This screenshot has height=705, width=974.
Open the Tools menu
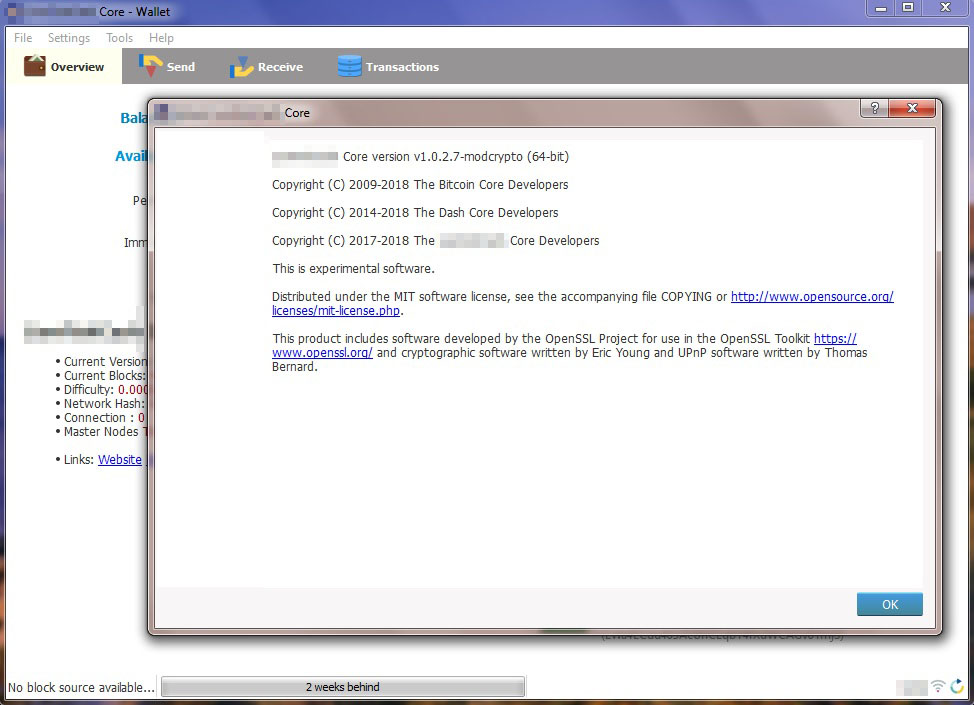pyautogui.click(x=119, y=38)
